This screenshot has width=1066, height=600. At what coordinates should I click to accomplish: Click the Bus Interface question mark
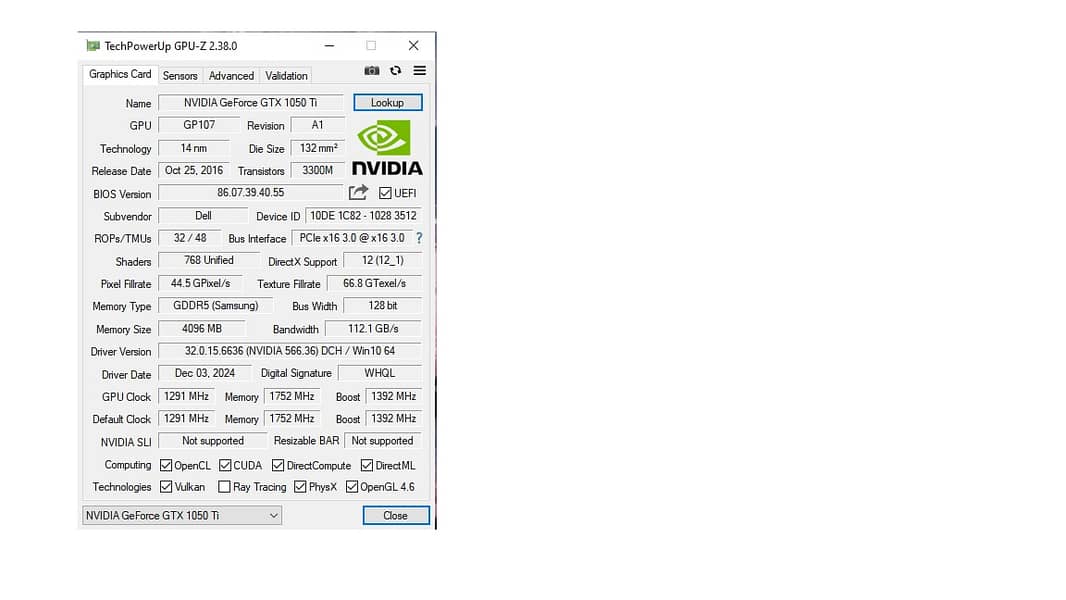(419, 238)
